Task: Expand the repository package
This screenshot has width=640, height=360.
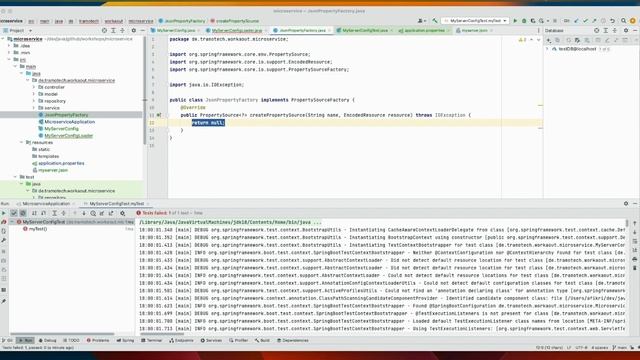Action: (x=34, y=101)
